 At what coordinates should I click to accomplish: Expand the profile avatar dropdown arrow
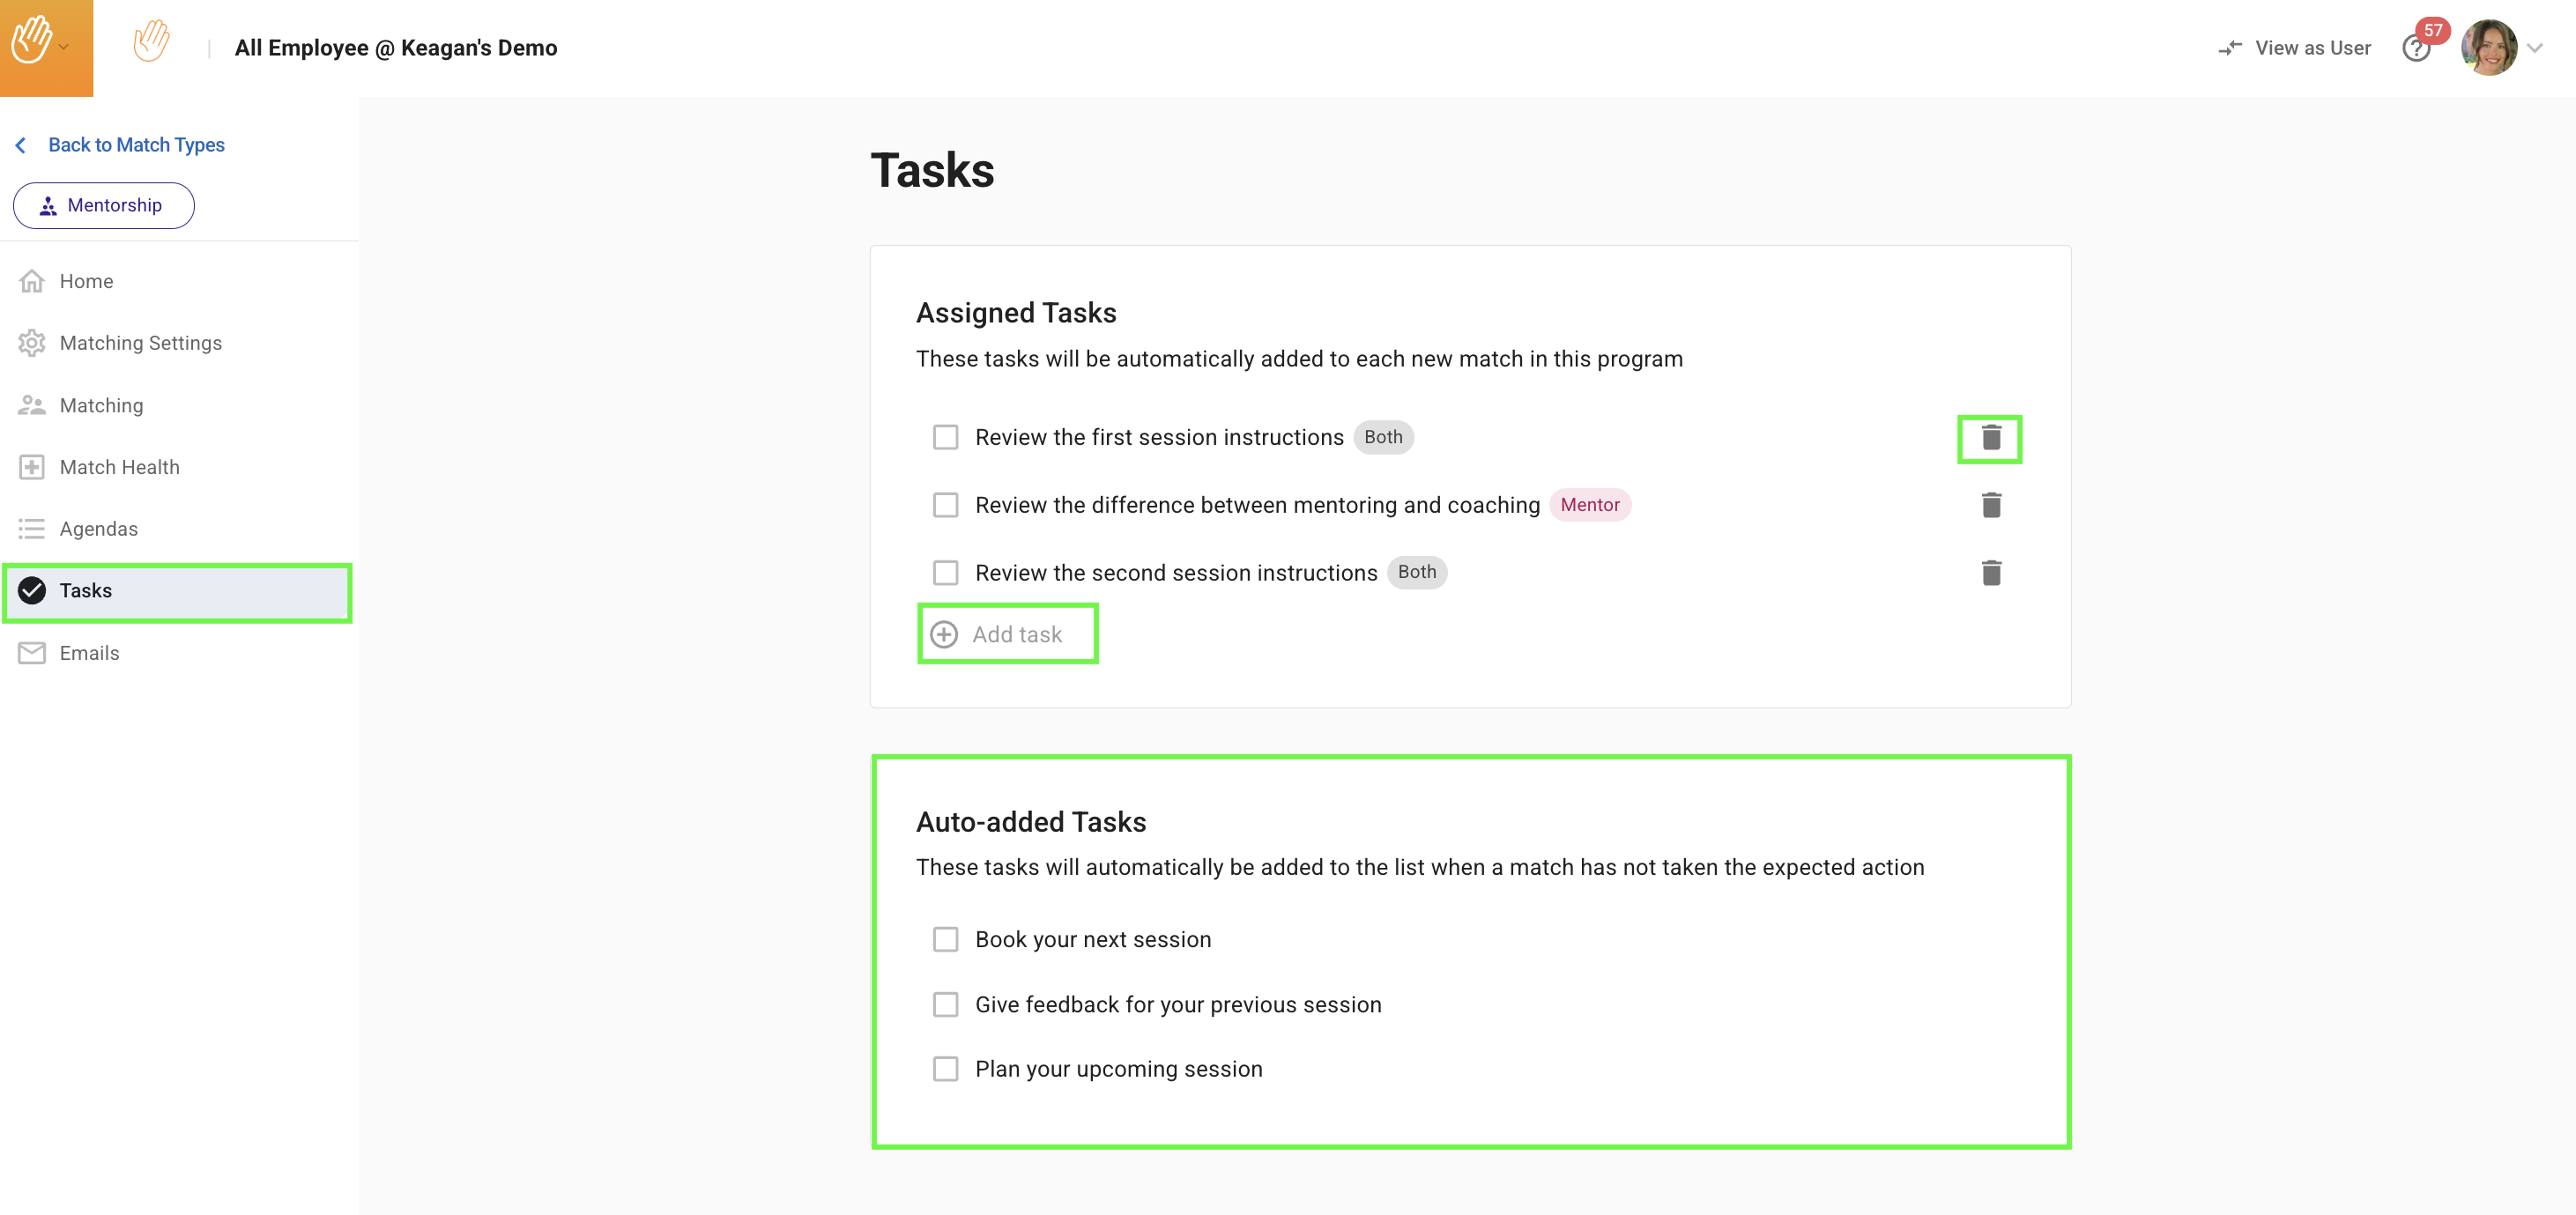click(x=2535, y=48)
